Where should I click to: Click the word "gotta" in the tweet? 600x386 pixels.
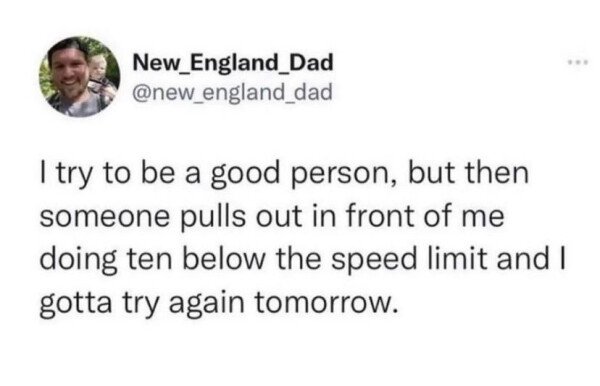click(76, 304)
